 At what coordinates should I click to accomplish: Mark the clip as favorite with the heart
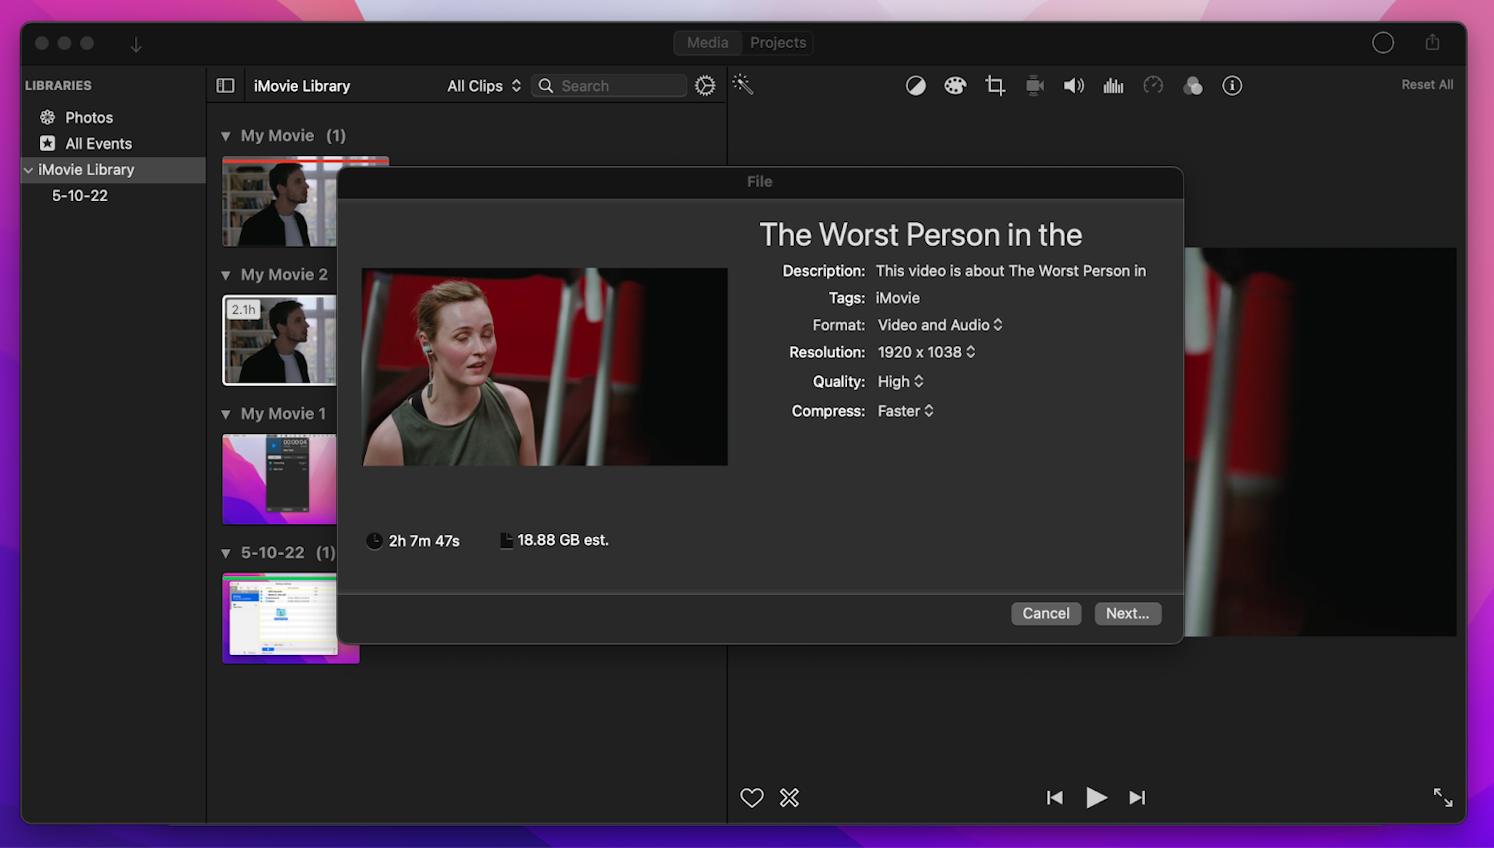751,797
